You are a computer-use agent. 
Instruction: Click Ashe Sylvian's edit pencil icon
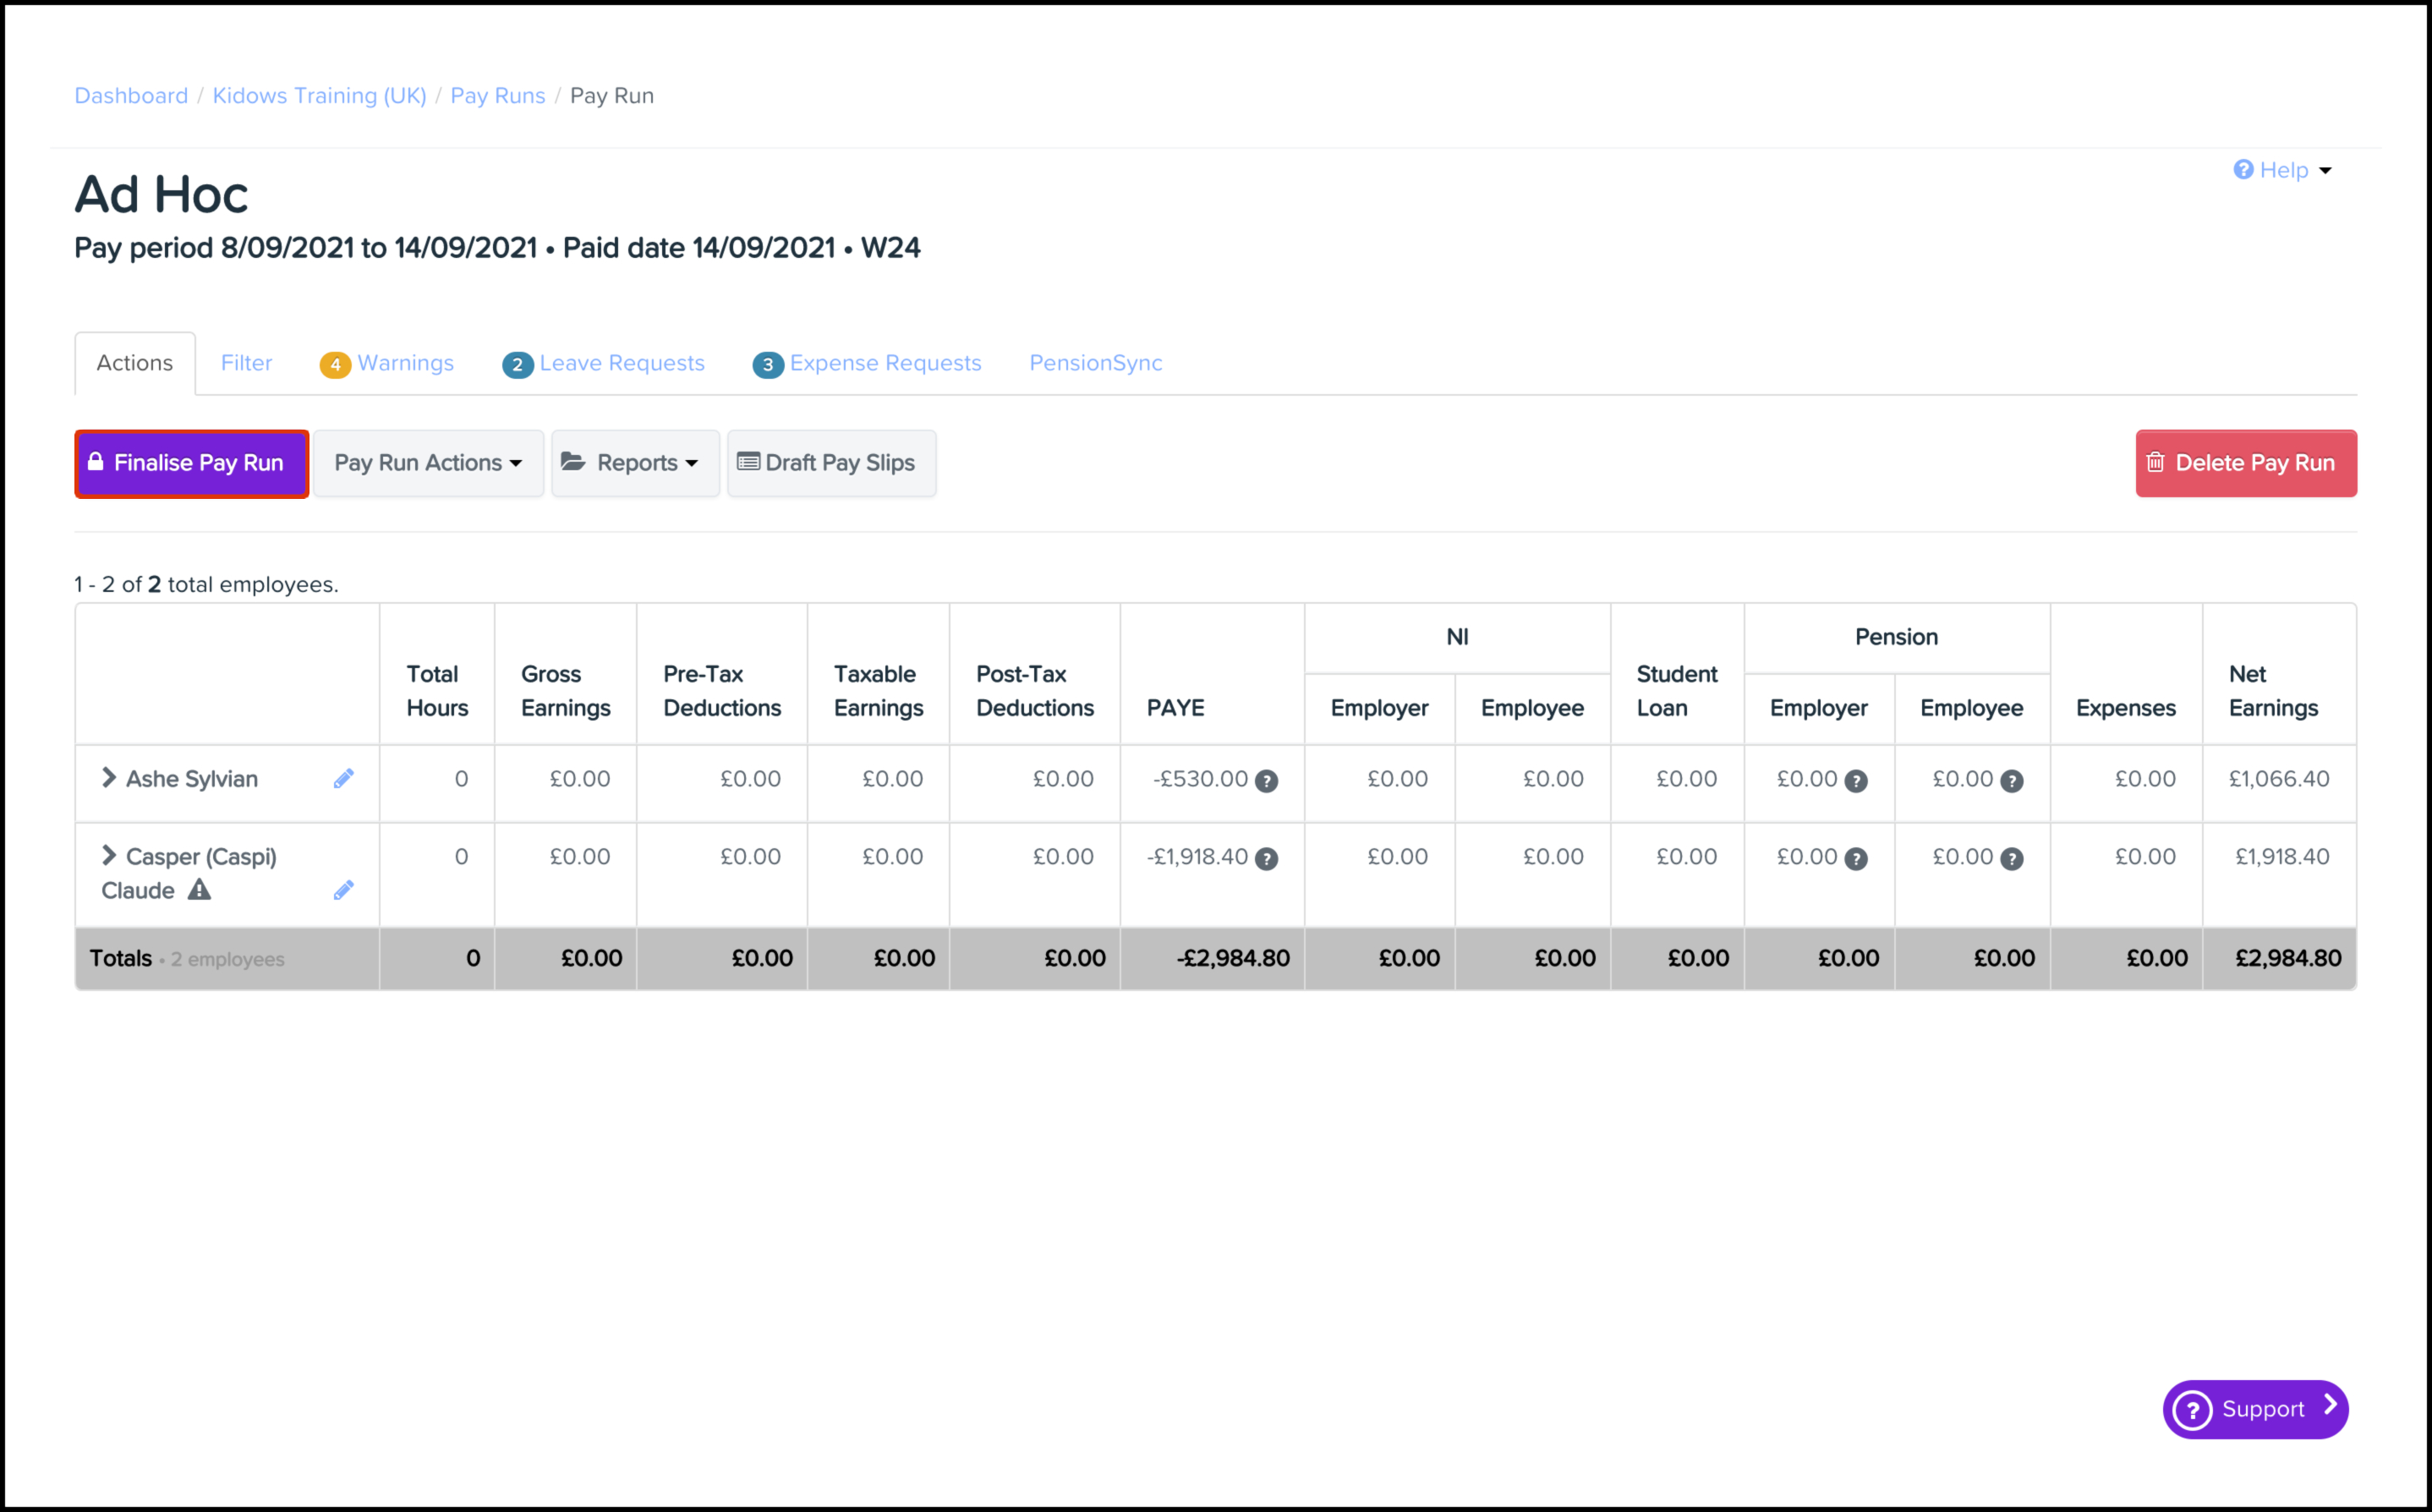(343, 779)
